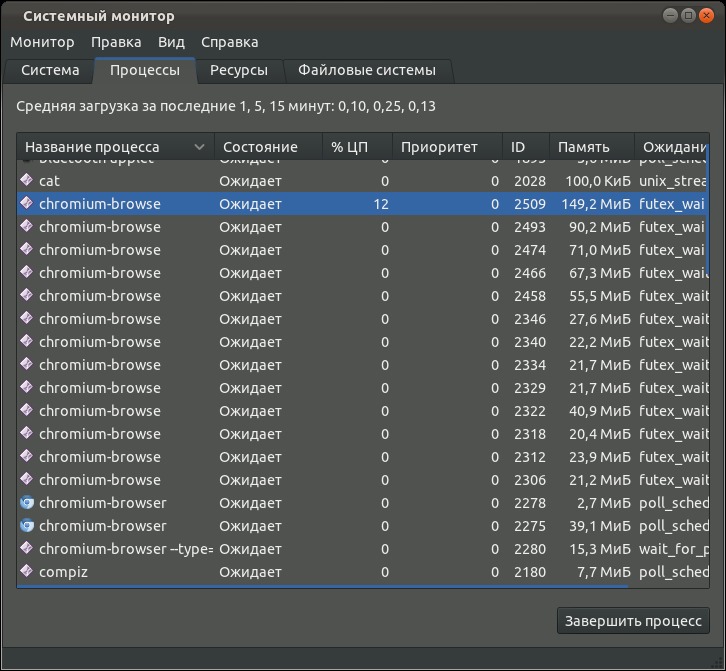Click the Chromium logo icon for process 2278
The width and height of the screenshot is (726, 671).
pyautogui.click(x=27, y=503)
